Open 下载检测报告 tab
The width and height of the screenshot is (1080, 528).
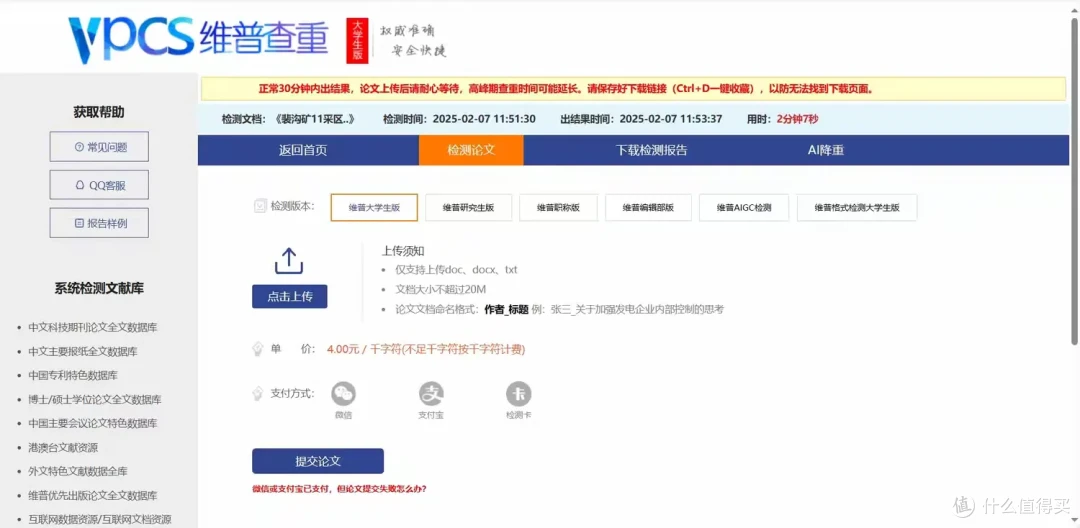[x=651, y=150]
